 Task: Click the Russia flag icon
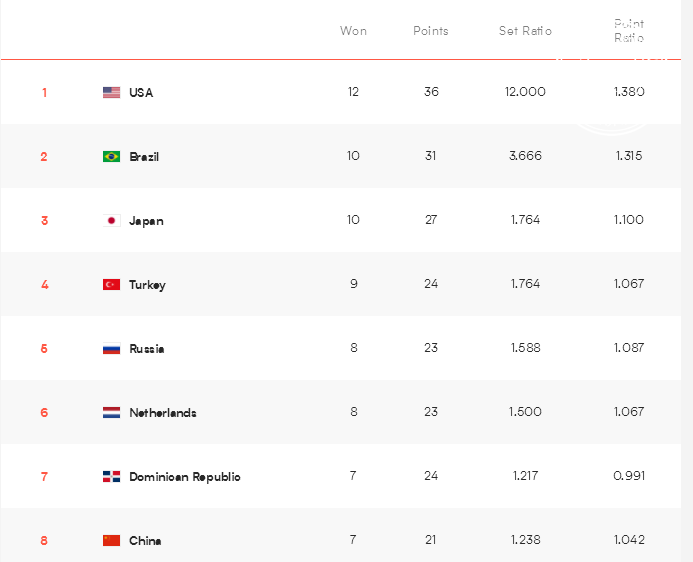pos(111,349)
